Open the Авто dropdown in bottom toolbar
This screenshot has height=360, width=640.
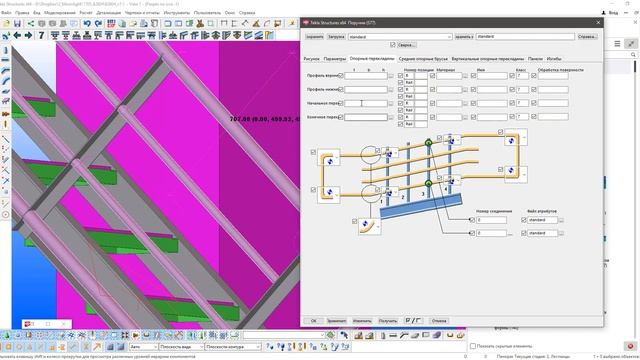pyautogui.click(x=143, y=347)
